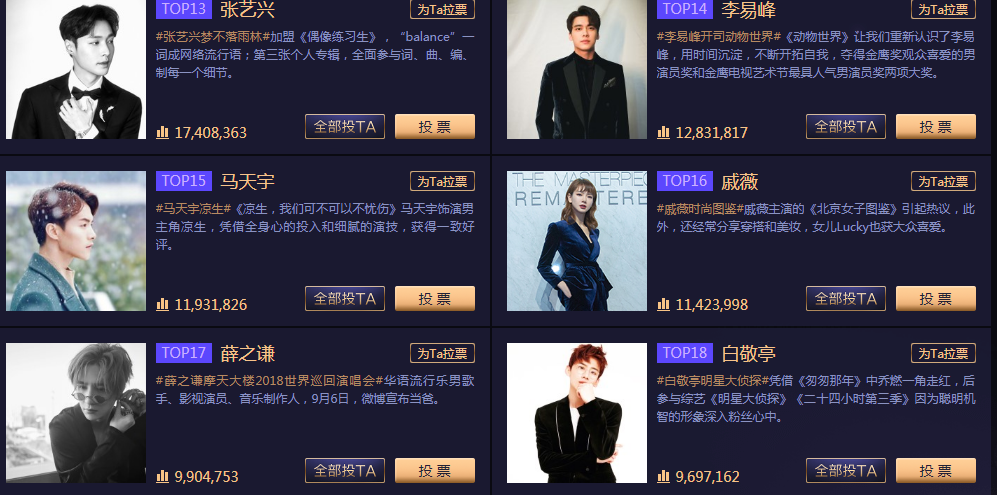997x495 pixels.
Task: Click the TOP18 rank badge
Action: click(x=685, y=352)
